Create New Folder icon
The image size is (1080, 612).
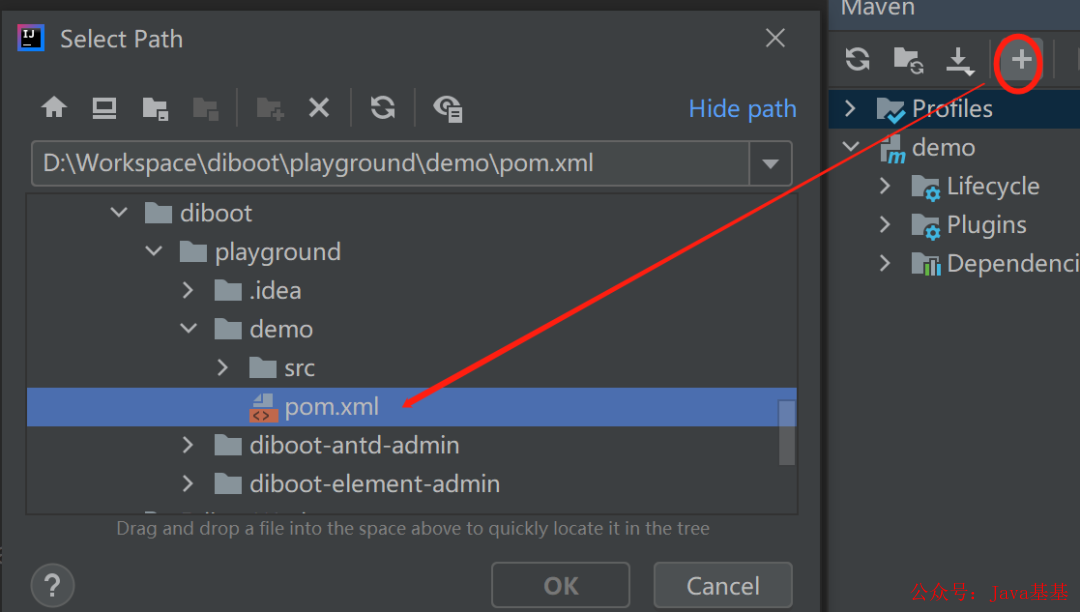(269, 109)
